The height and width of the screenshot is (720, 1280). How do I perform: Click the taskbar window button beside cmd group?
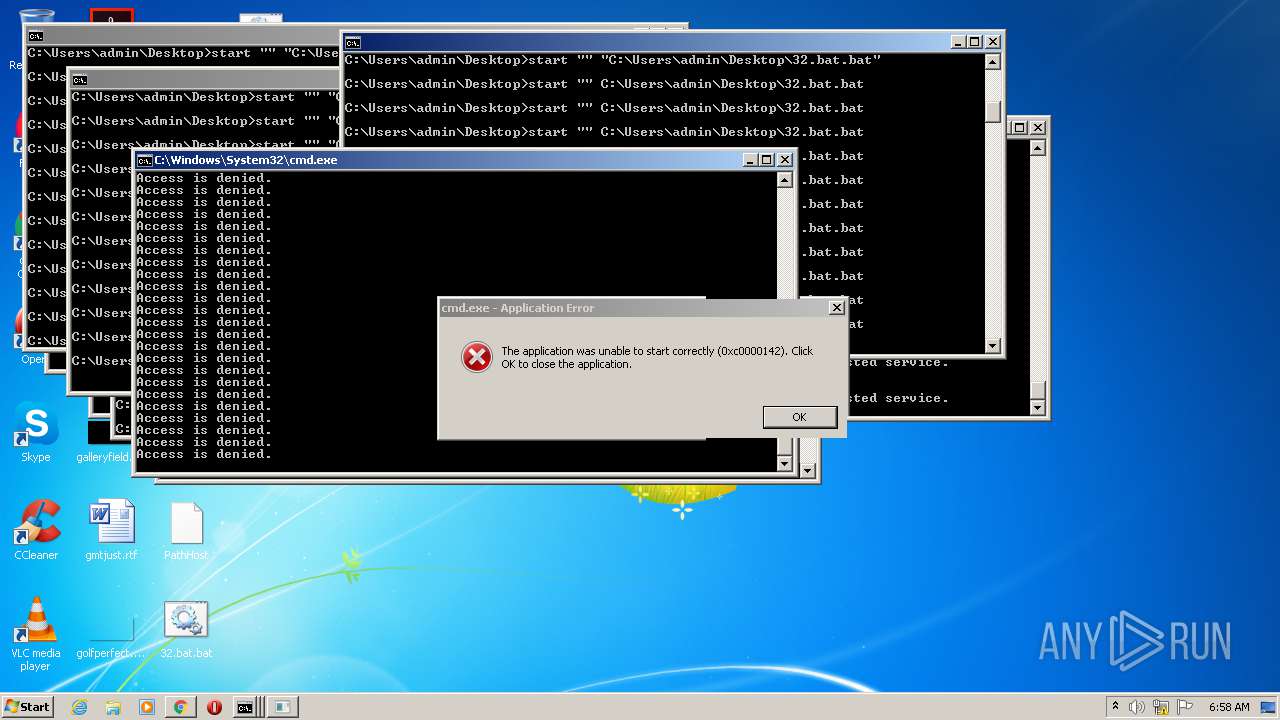pyautogui.click(x=283, y=707)
